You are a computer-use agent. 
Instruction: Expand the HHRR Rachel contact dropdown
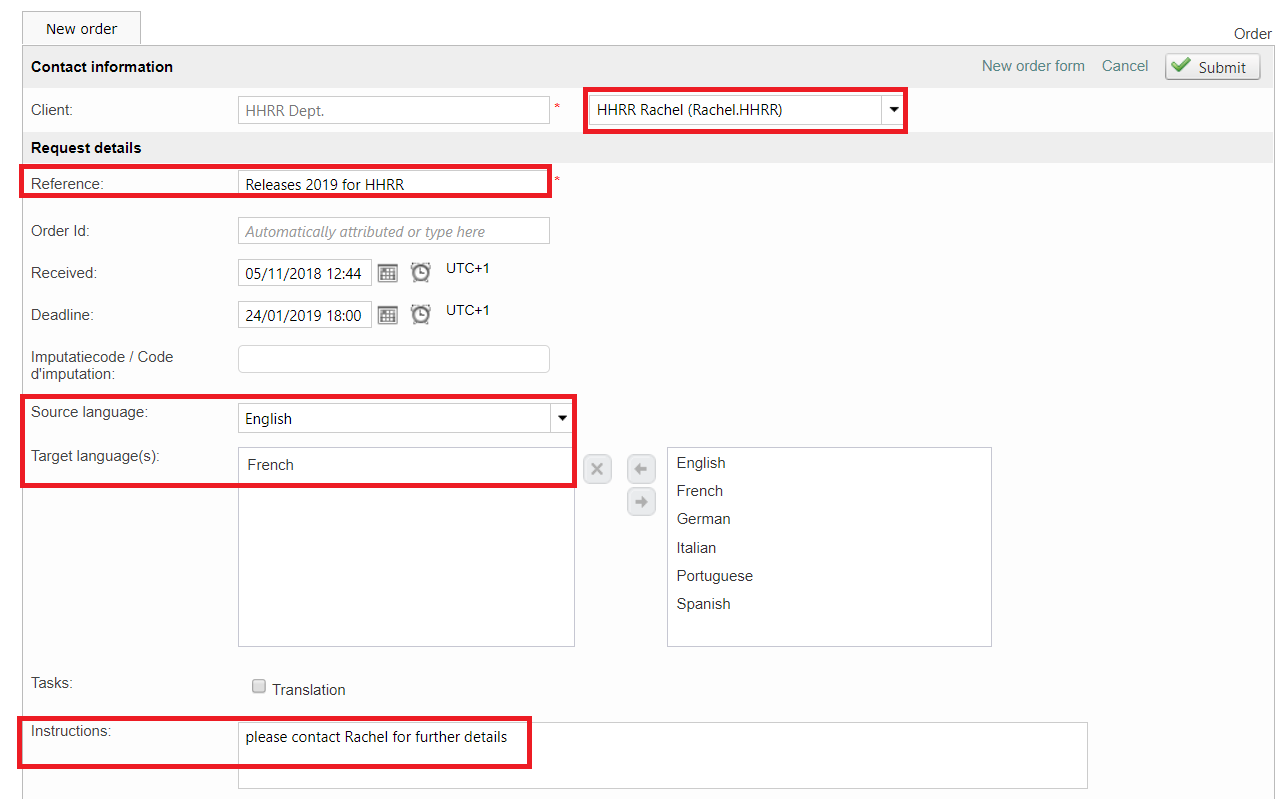(x=893, y=110)
